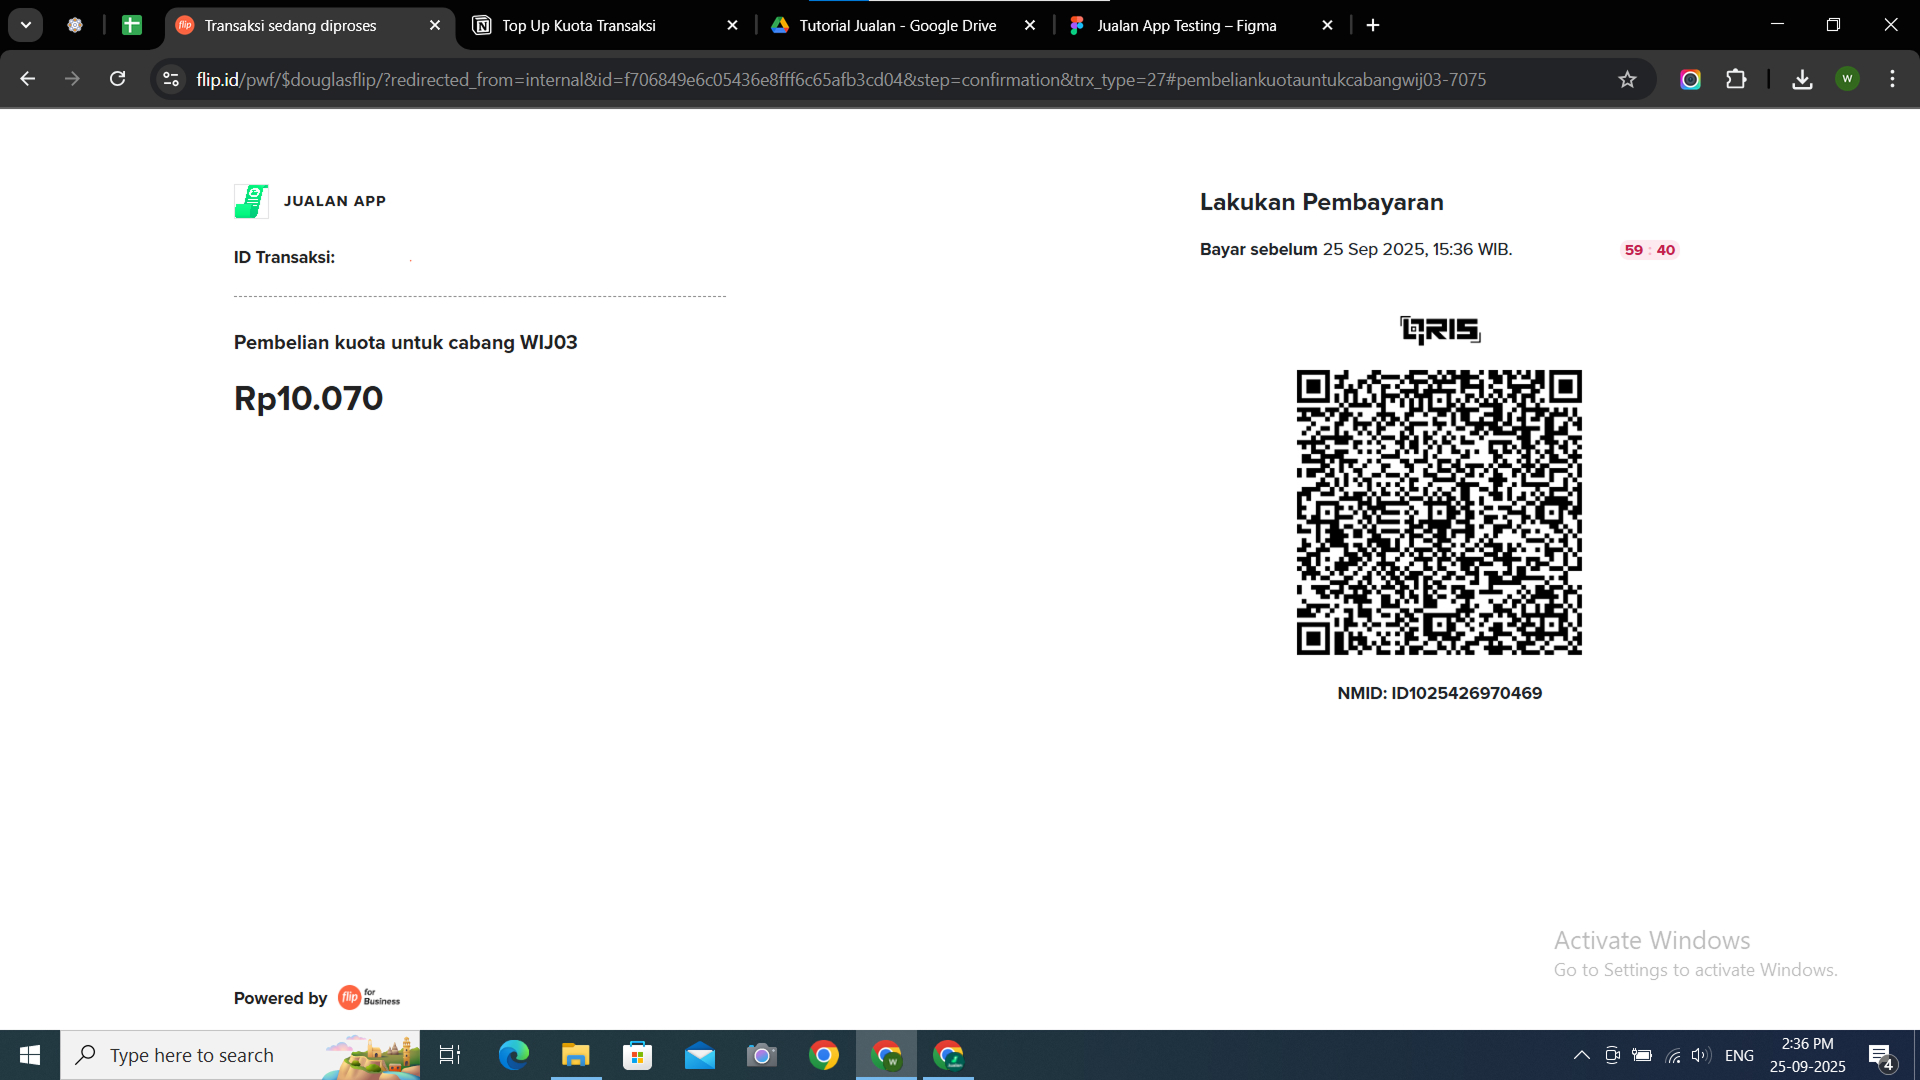Open the Extensions puzzle icon
This screenshot has height=1080, width=1920.
pos(1736,79)
